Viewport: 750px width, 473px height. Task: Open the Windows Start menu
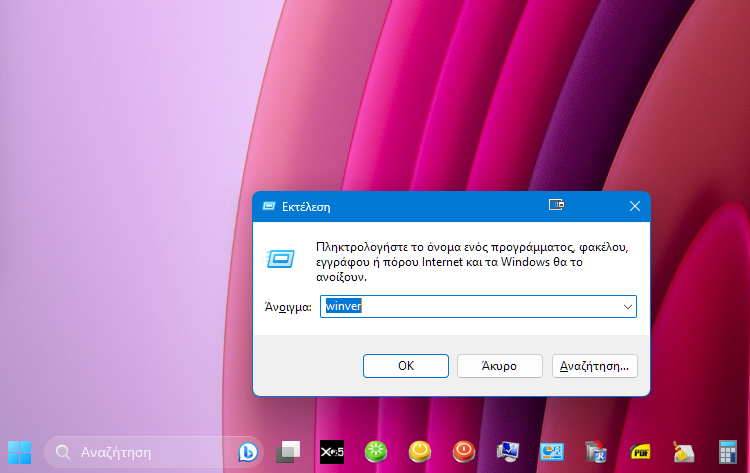20,452
